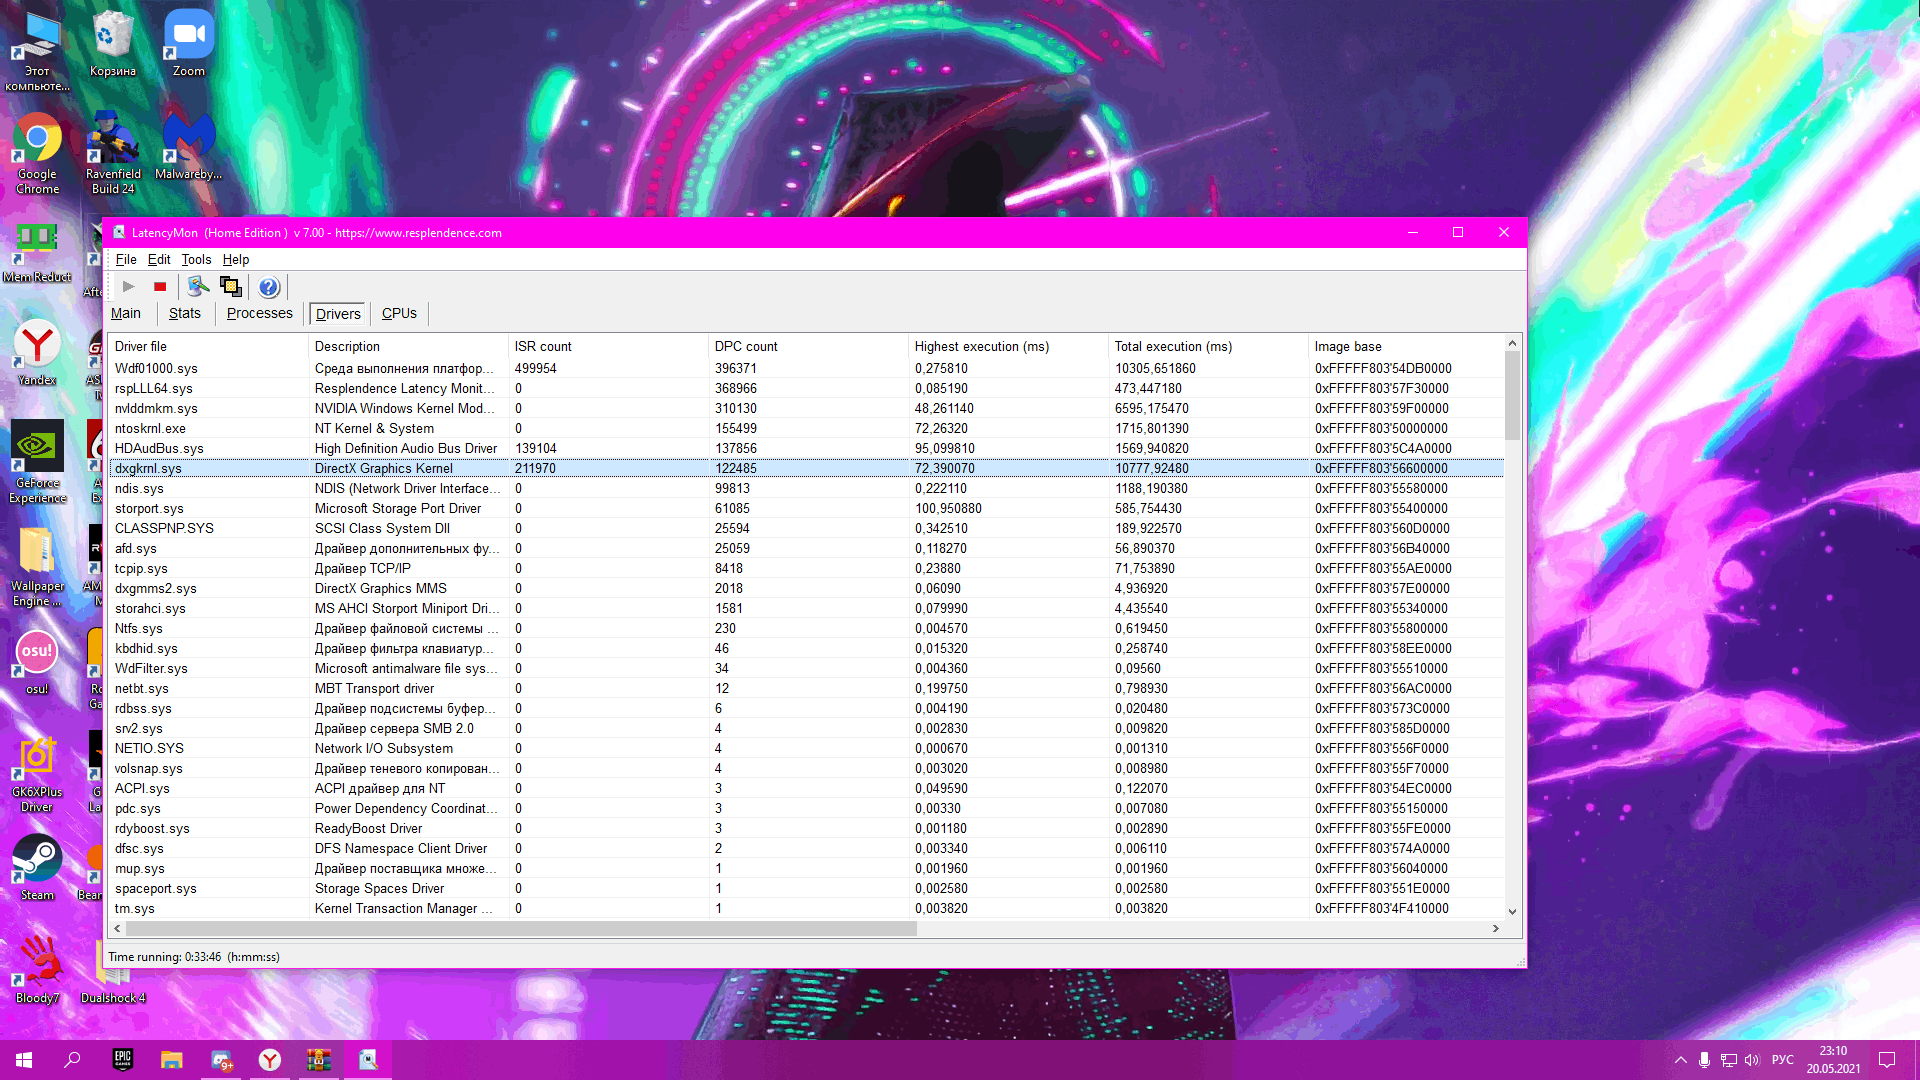Select the HDAudBus.sys driver row
Viewport: 1920px width, 1080px height.
[x=806, y=448]
